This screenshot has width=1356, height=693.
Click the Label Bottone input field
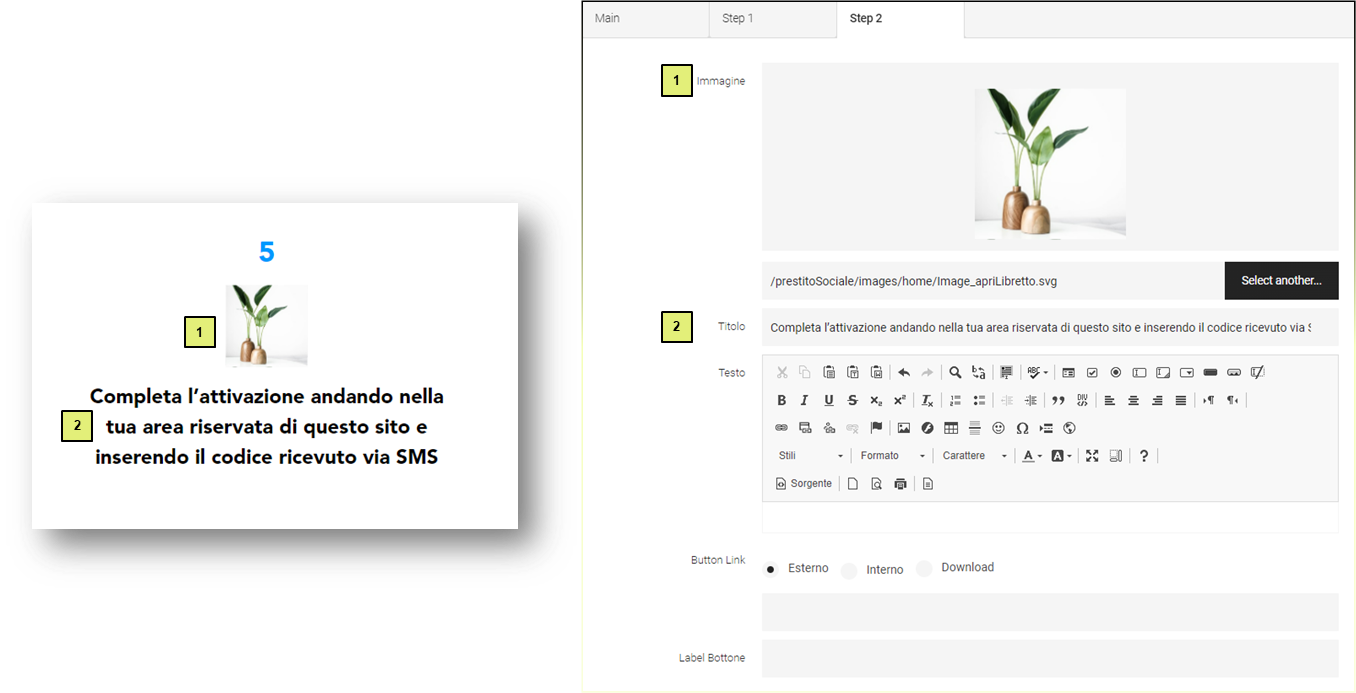(x=1050, y=658)
